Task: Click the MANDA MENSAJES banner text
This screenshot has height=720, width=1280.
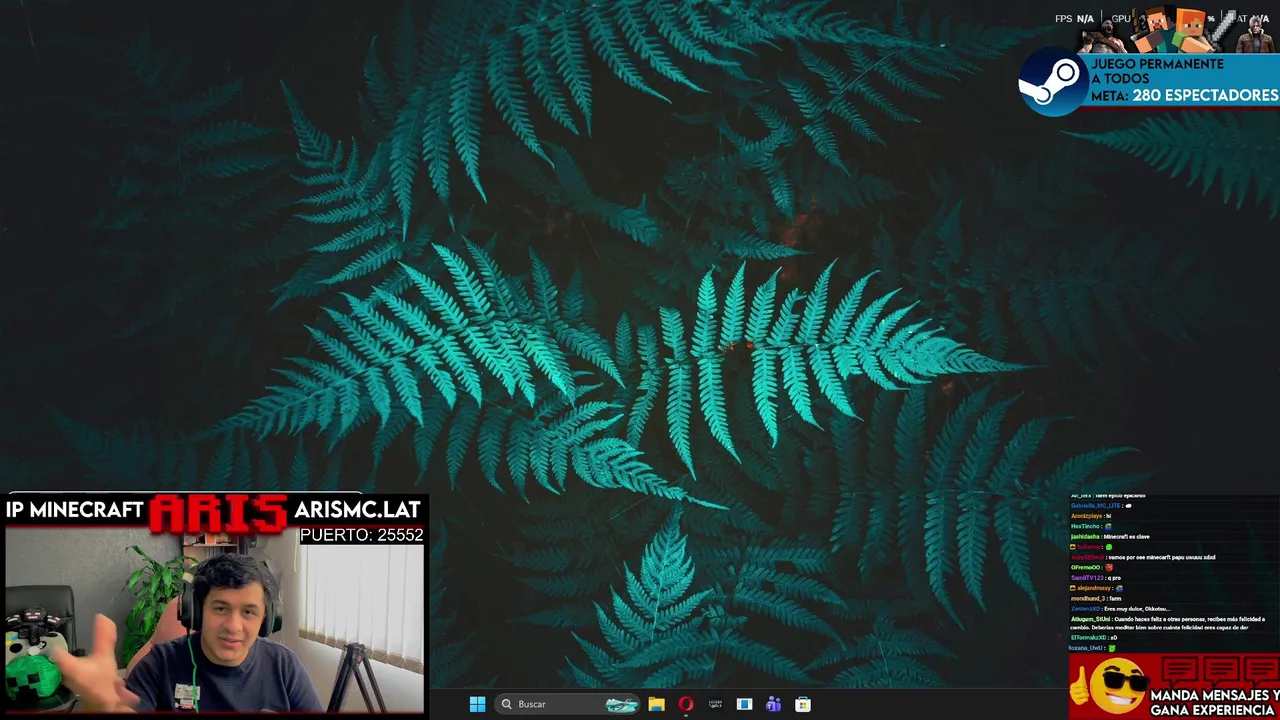Action: pos(1213,702)
